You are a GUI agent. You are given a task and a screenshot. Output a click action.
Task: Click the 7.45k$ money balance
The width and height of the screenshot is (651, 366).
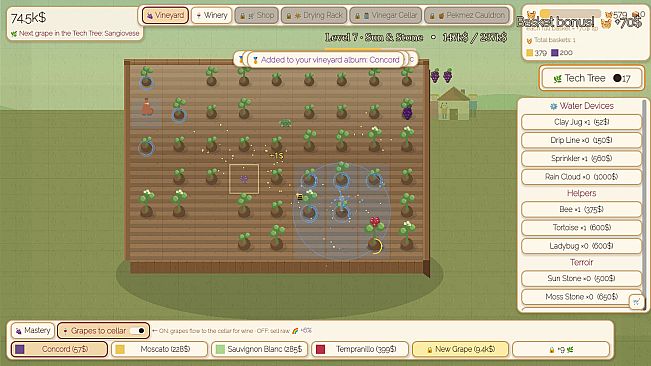pyautogui.click(x=28, y=18)
